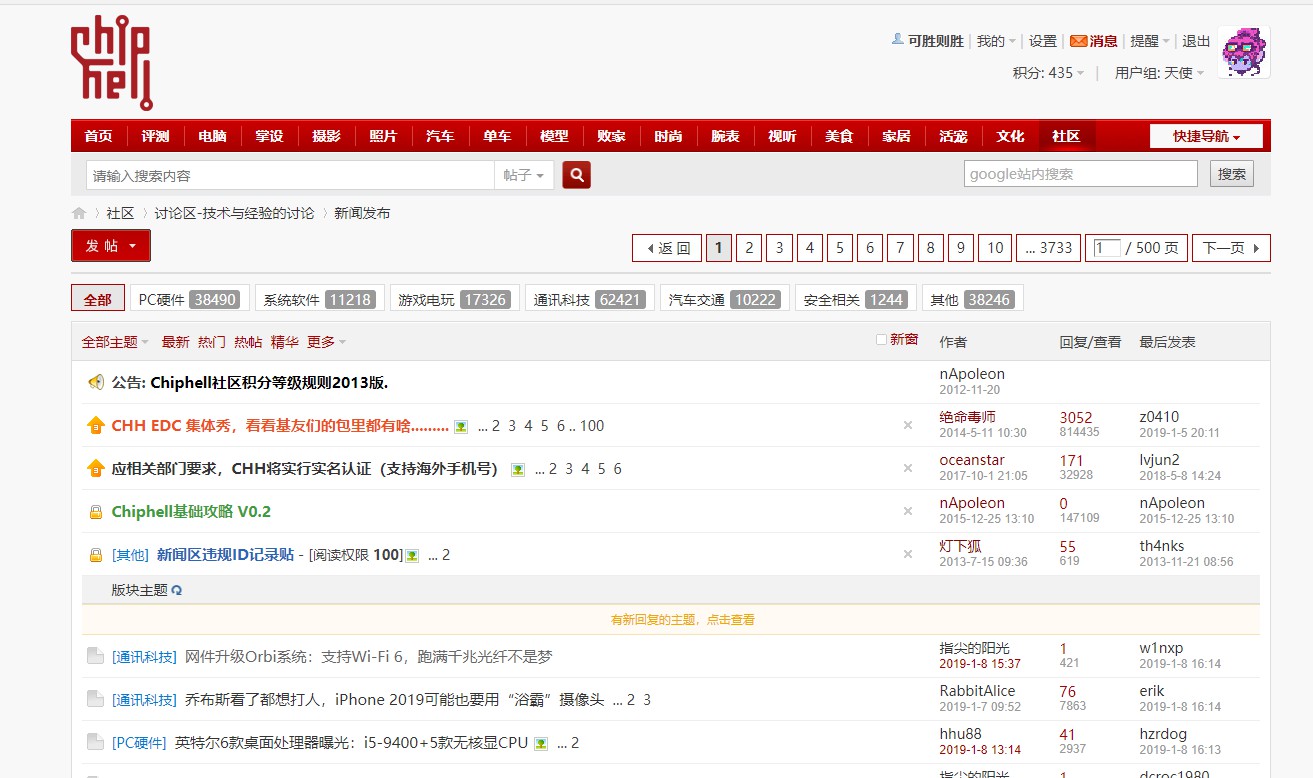The height and width of the screenshot is (778, 1313).
Task: Click lock icon beside 新闻区违规ID记录贴
Action: pyautogui.click(x=96, y=555)
